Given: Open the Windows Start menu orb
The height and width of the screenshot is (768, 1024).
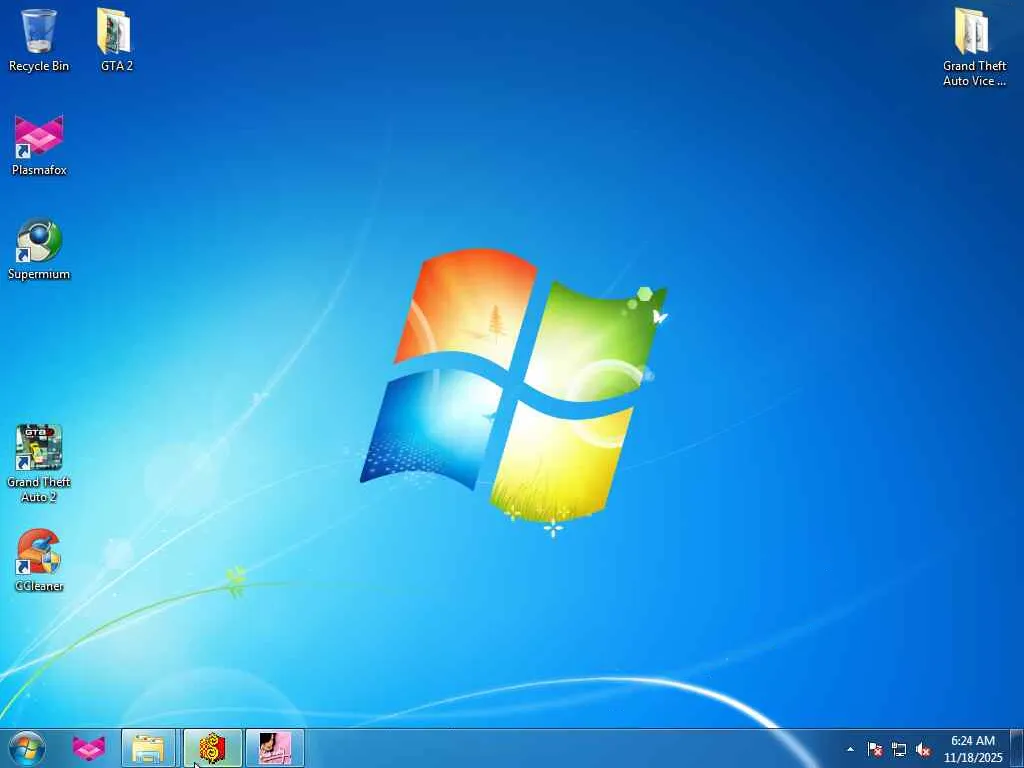Looking at the screenshot, I should click(27, 748).
